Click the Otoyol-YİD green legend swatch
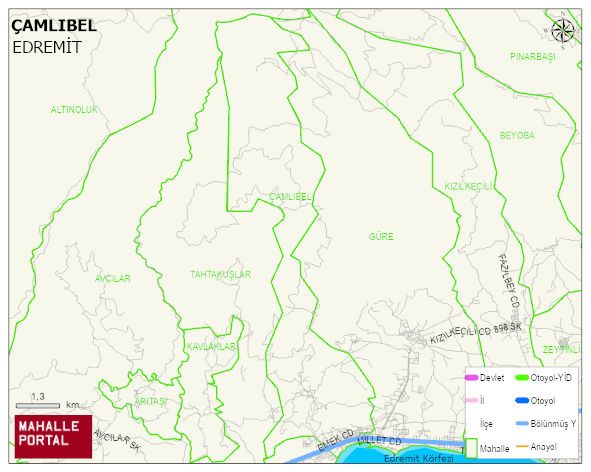 pos(522,377)
